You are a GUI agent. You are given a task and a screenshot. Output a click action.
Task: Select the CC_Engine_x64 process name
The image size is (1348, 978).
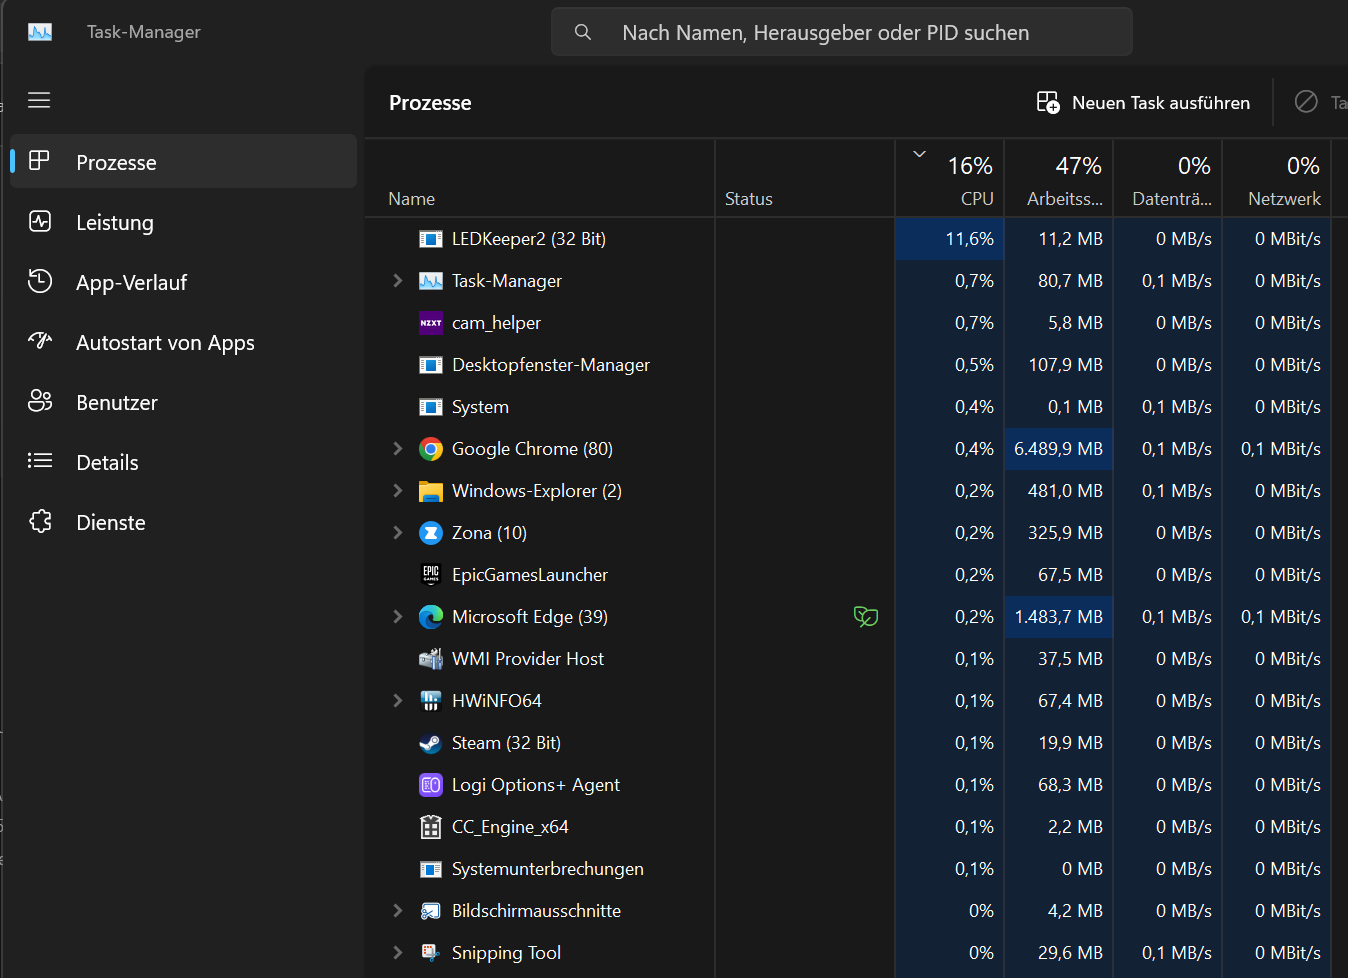pyautogui.click(x=510, y=827)
